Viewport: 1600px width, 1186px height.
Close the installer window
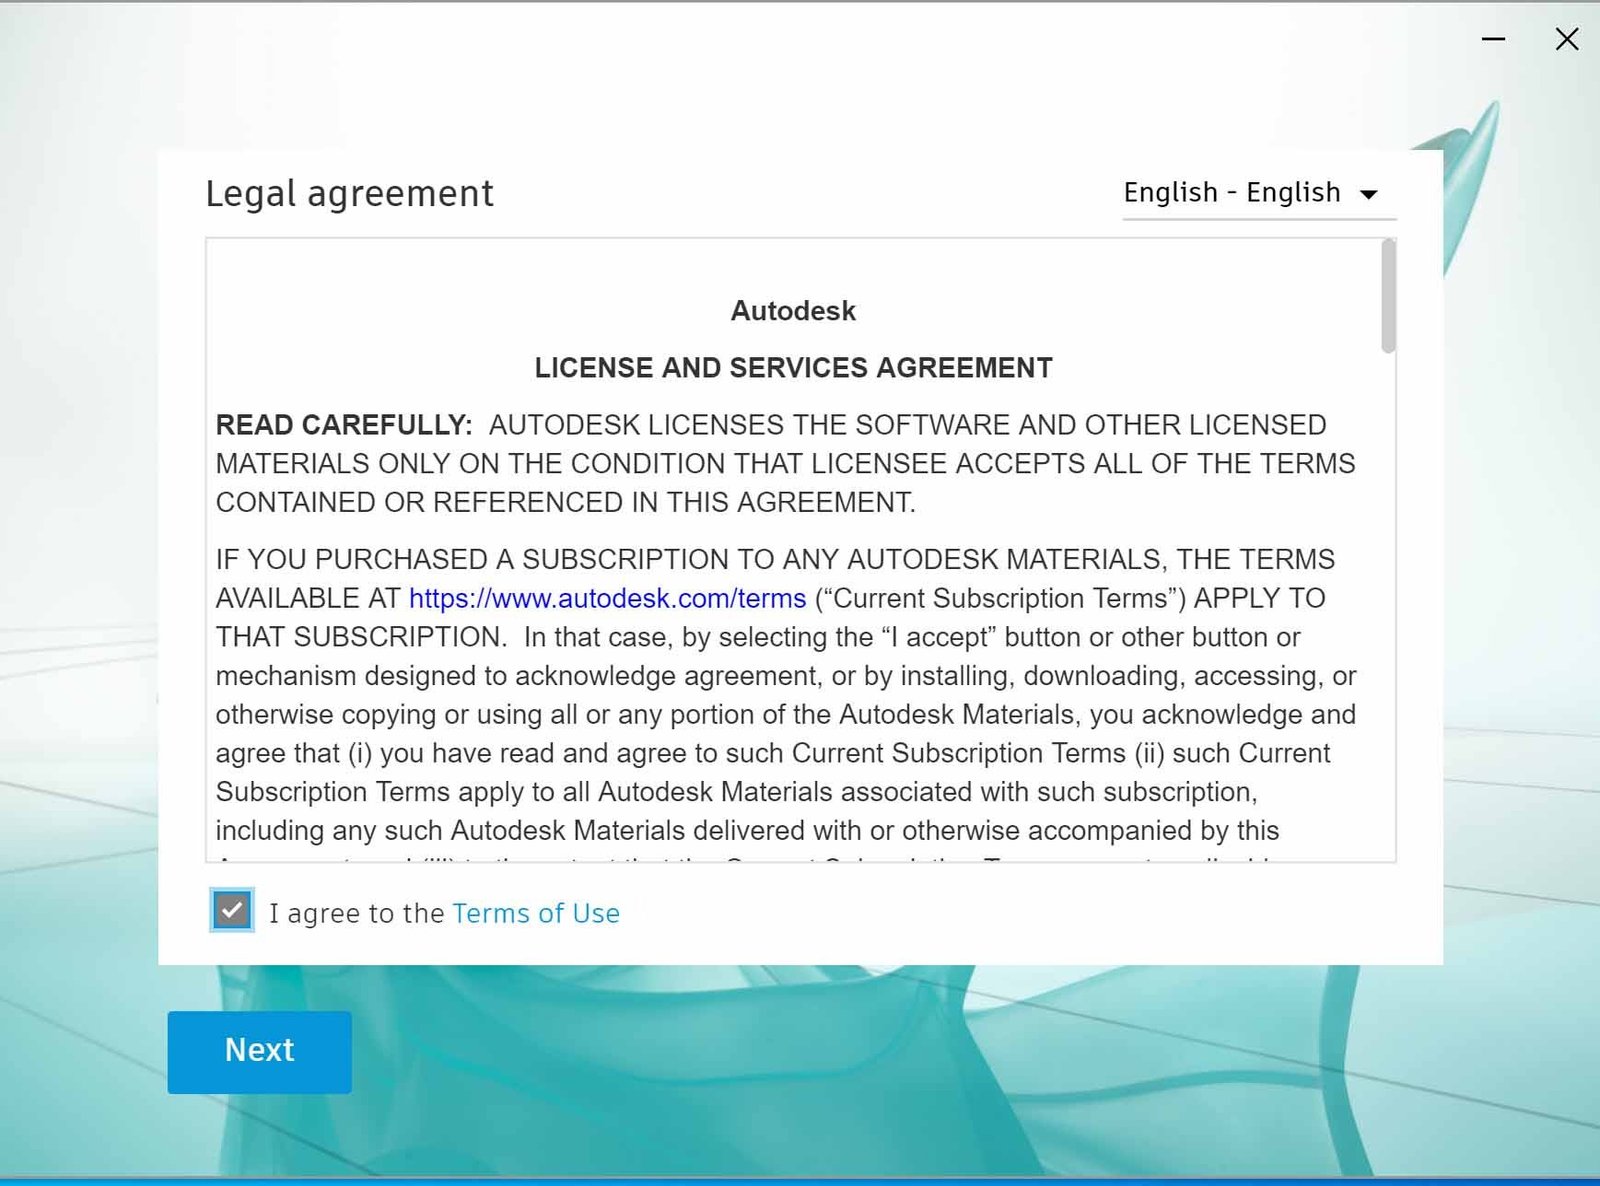pos(1567,39)
